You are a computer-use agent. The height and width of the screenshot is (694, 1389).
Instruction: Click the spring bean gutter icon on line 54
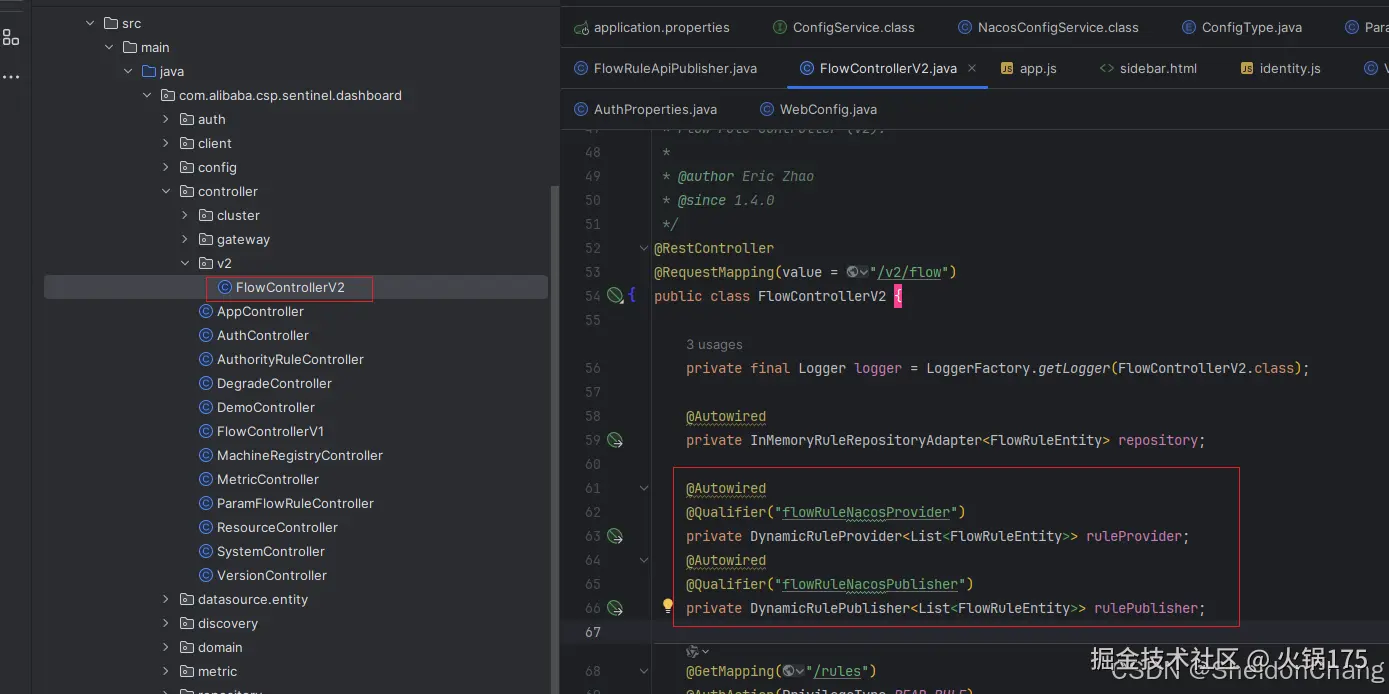coord(615,295)
